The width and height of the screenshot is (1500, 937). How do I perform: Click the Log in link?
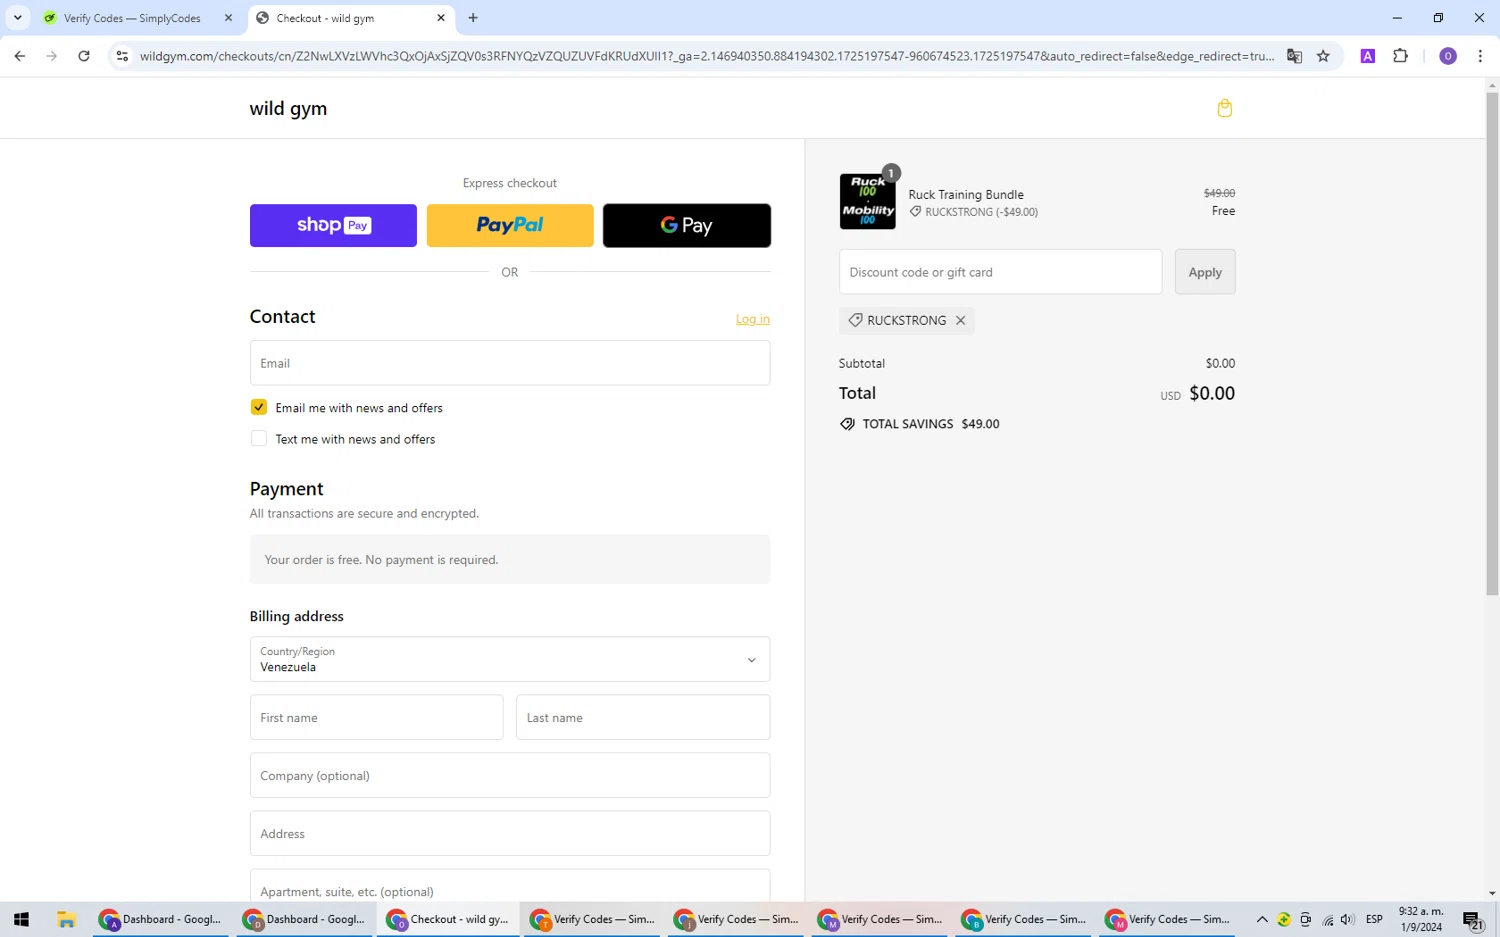click(x=753, y=319)
